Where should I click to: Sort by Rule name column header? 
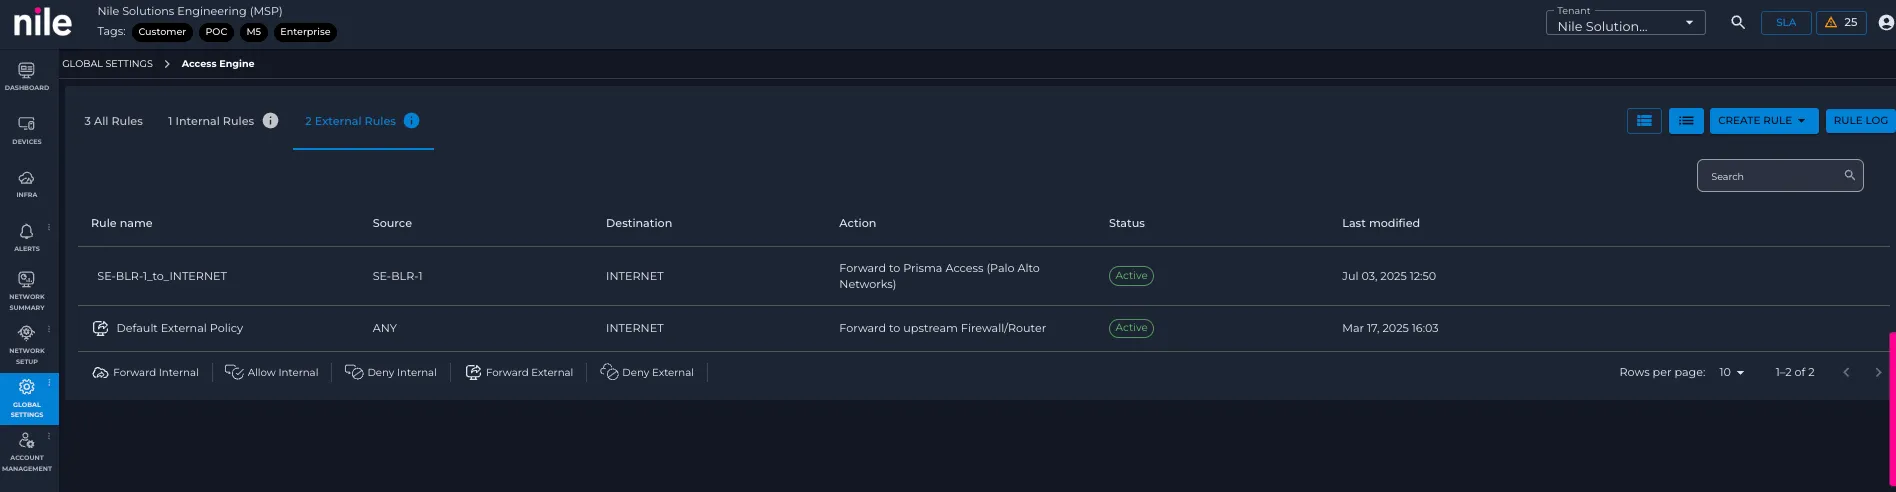(122, 223)
